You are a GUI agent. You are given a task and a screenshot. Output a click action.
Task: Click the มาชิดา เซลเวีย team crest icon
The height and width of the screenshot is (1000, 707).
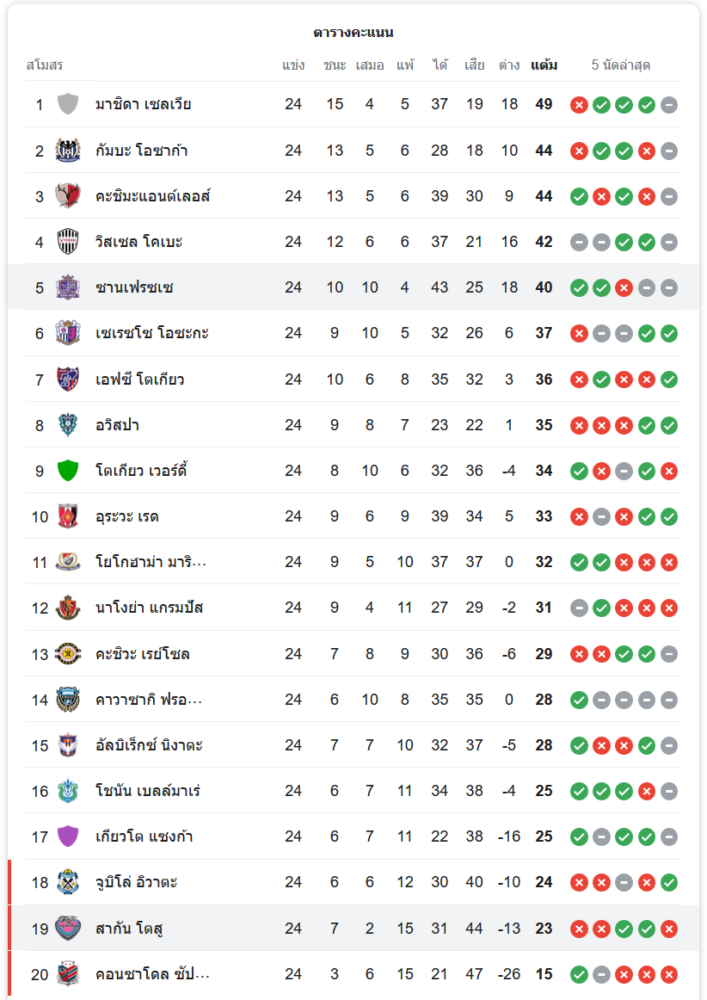(68, 104)
